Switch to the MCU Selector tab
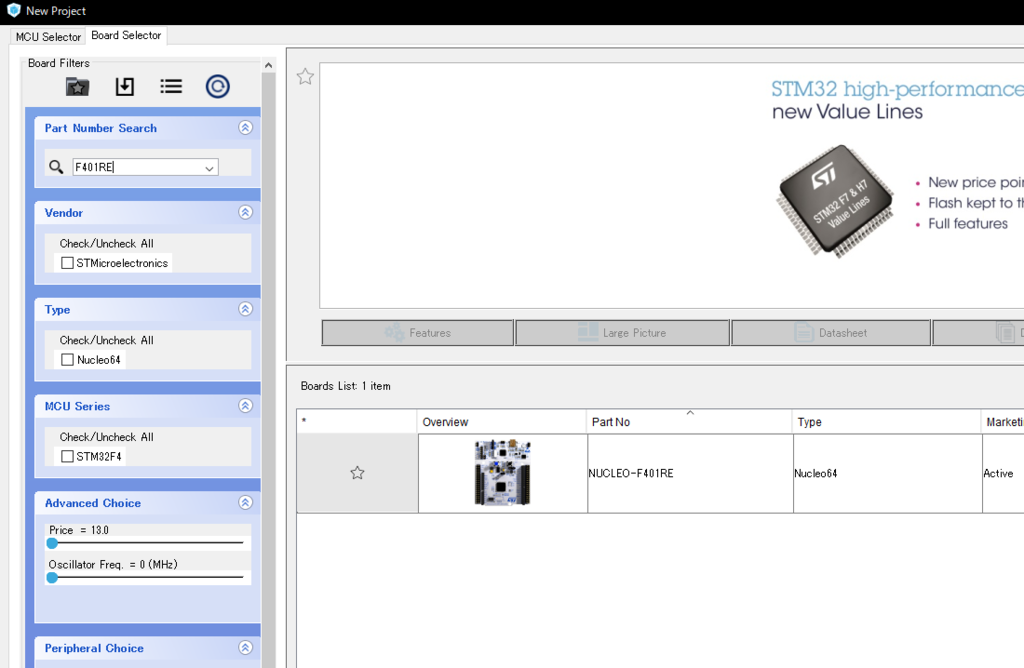This screenshot has height=668, width=1024. (48, 37)
